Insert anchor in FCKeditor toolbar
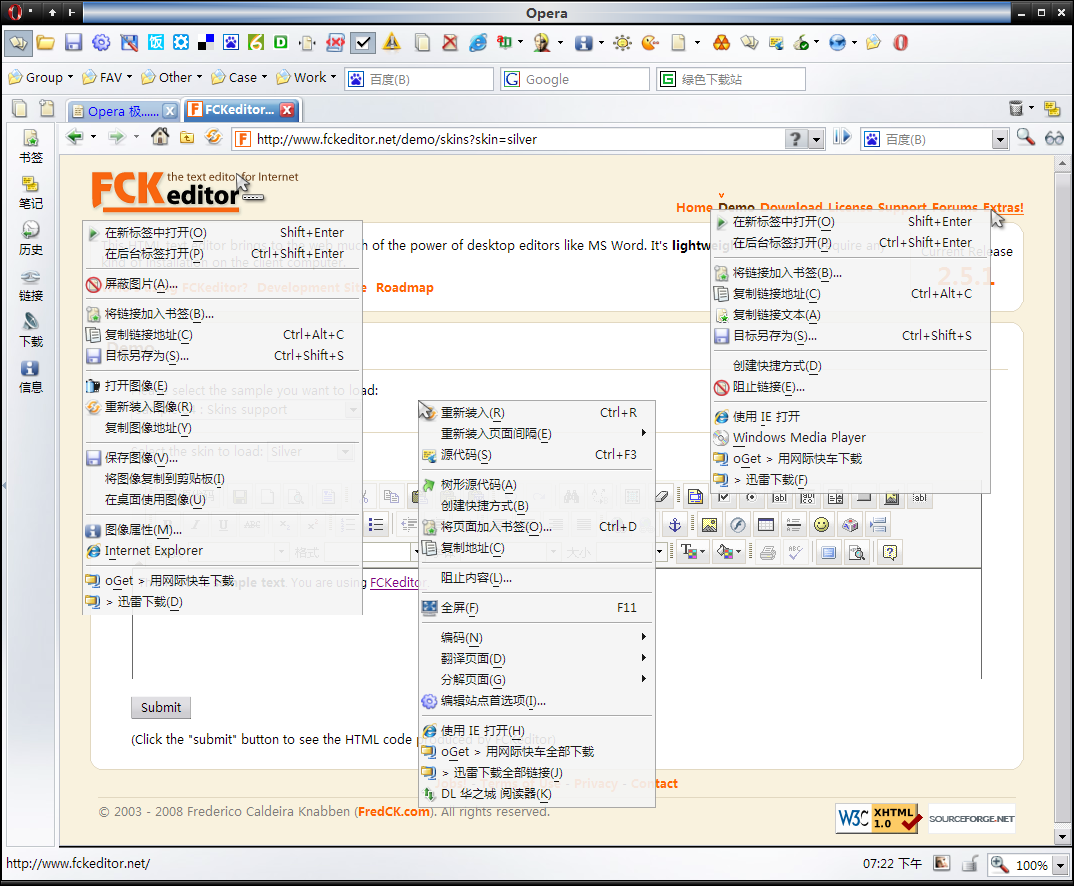 point(675,525)
